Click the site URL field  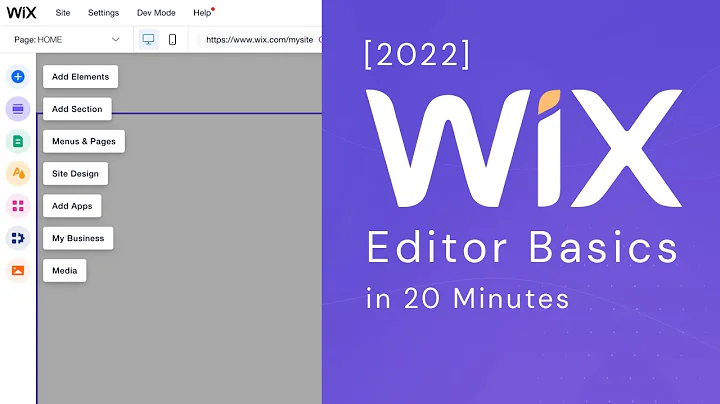click(260, 39)
